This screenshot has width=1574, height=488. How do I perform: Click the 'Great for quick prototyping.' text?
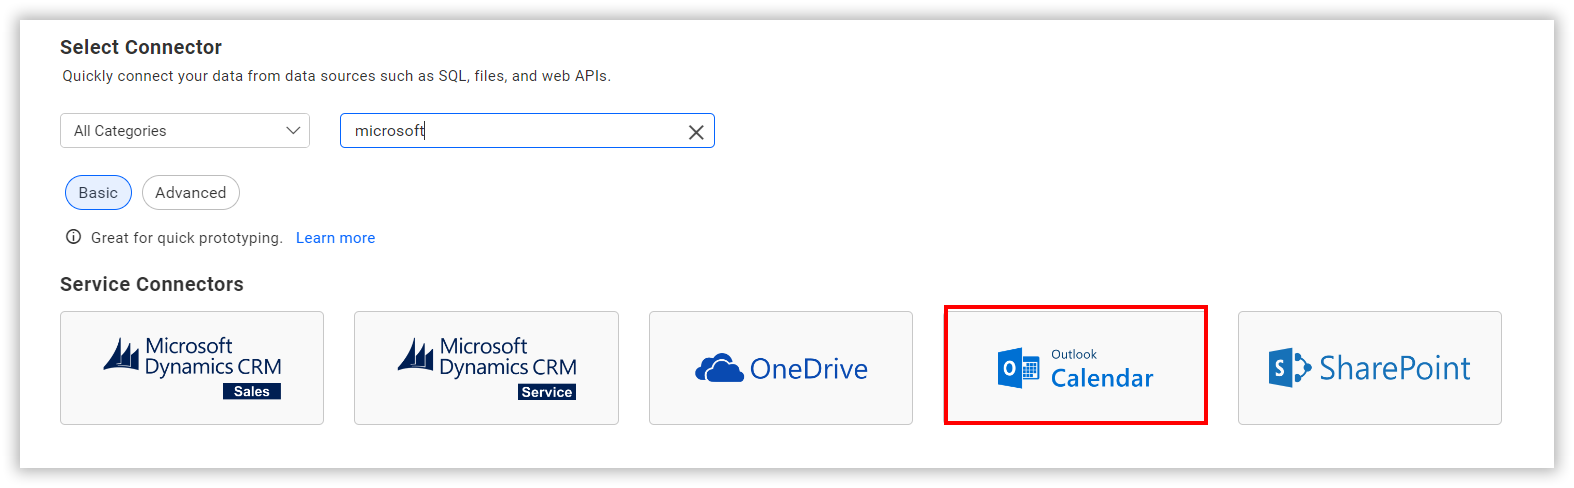(x=187, y=238)
